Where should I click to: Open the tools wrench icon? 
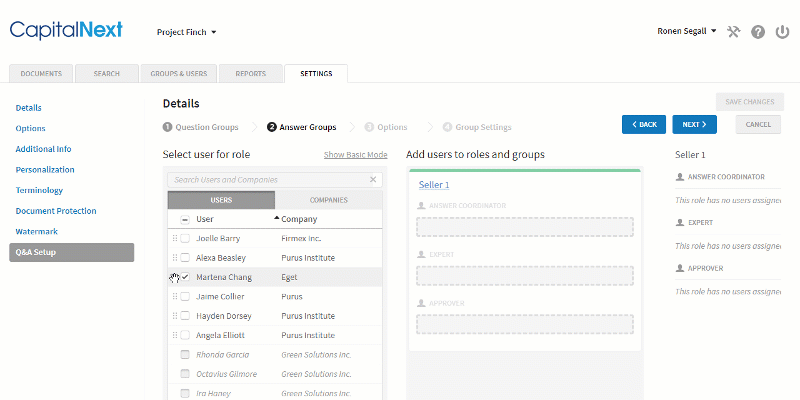coord(733,32)
